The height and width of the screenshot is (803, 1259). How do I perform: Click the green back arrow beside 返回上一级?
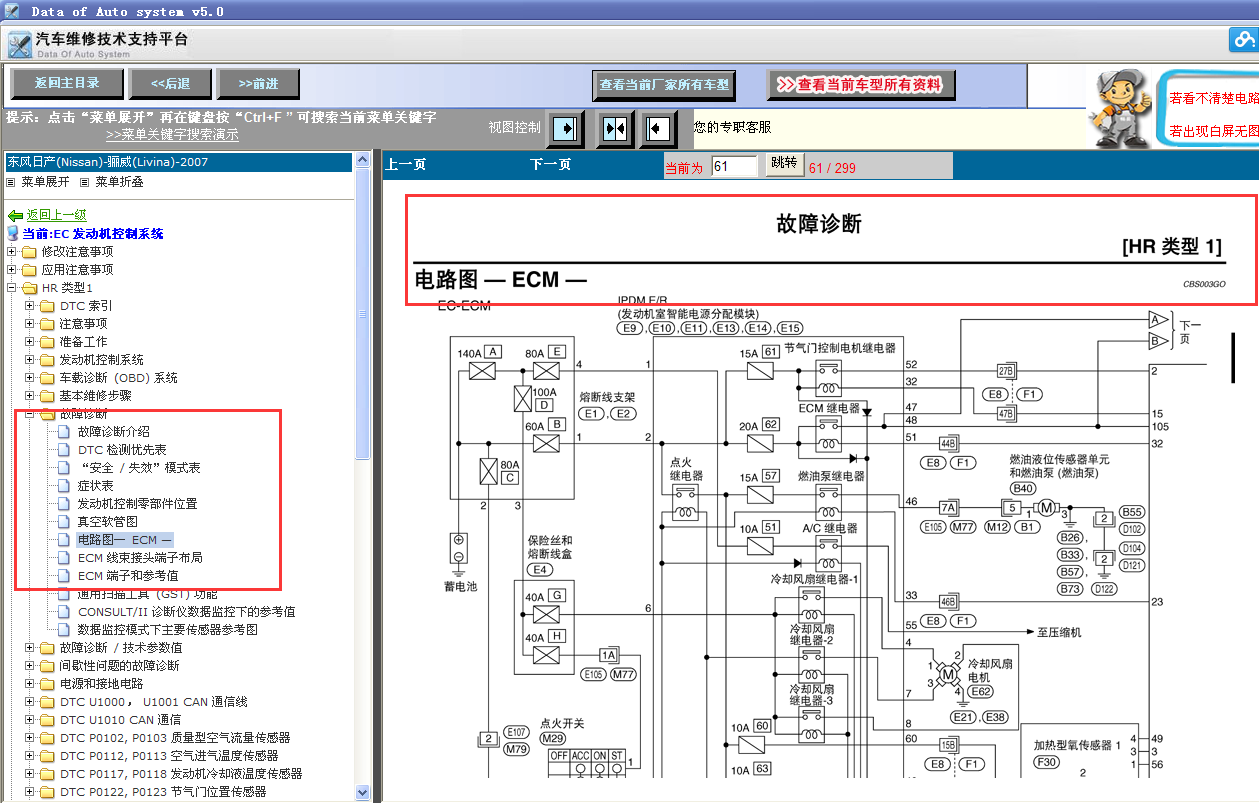point(15,215)
